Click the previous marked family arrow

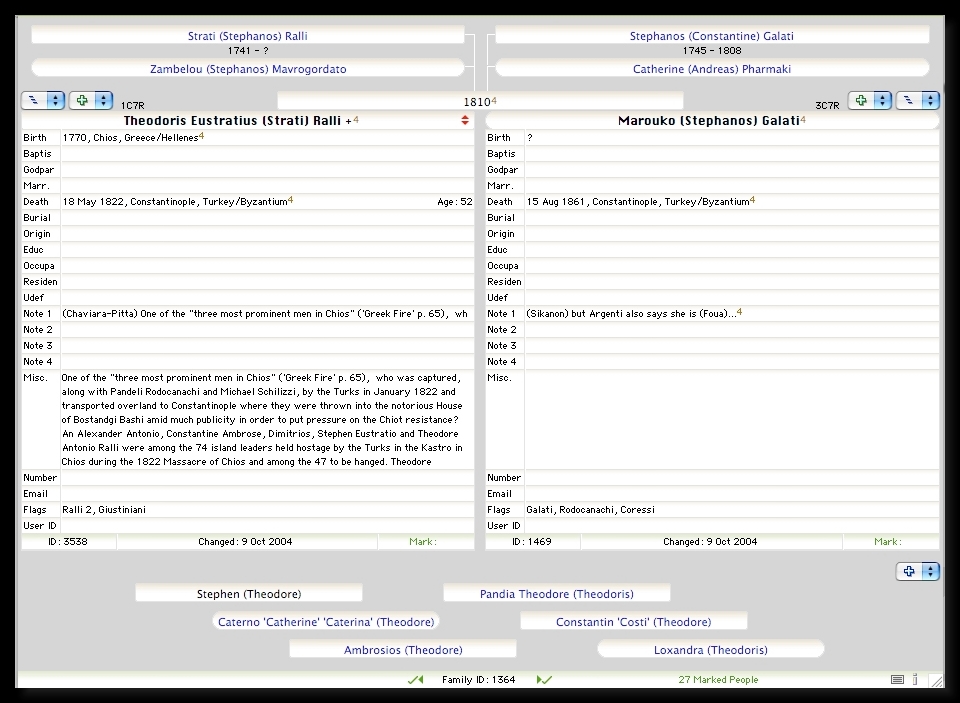pyautogui.click(x=415, y=680)
